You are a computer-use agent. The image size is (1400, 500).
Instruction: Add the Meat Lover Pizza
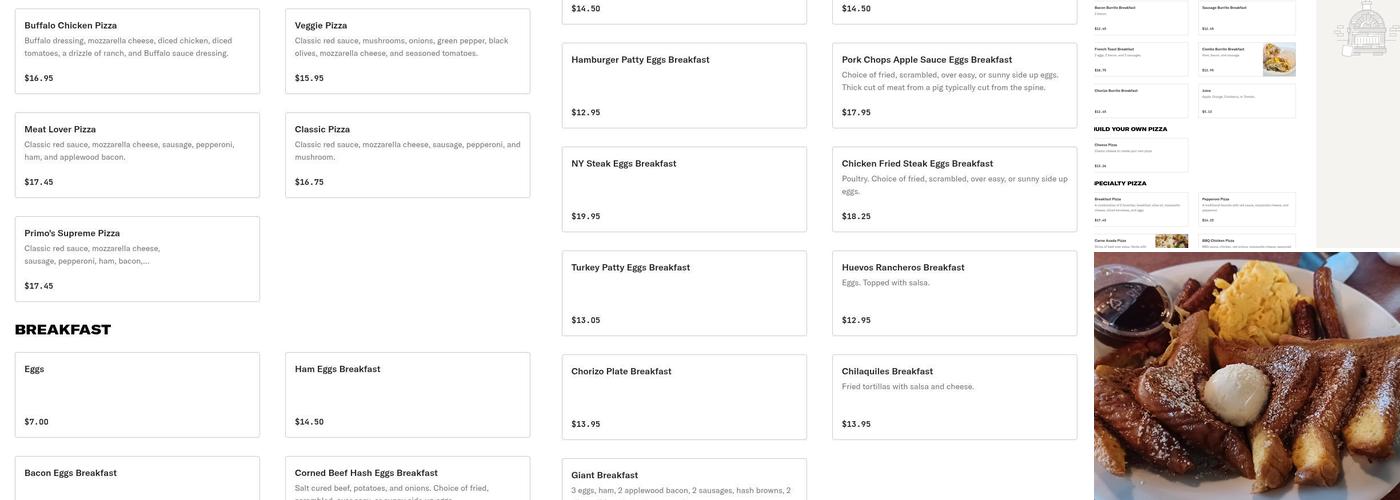[x=137, y=155]
